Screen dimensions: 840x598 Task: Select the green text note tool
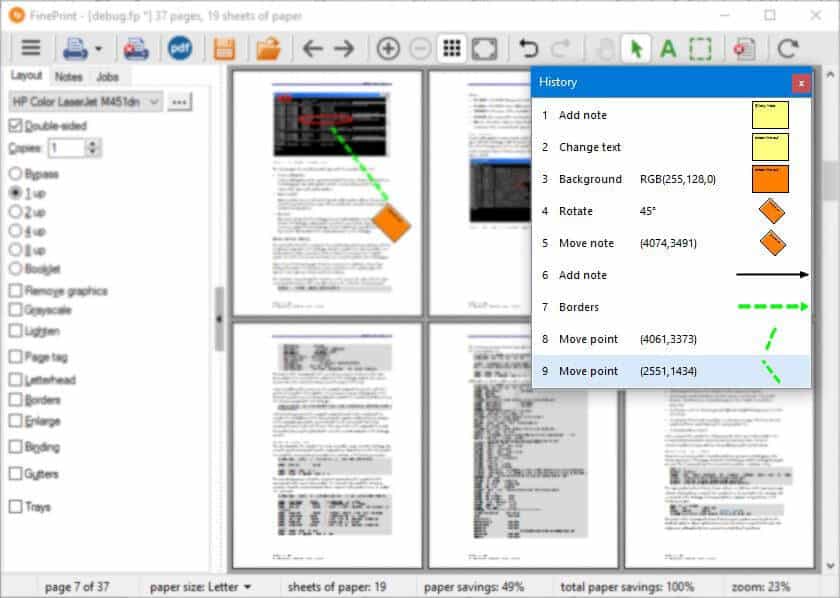click(668, 48)
